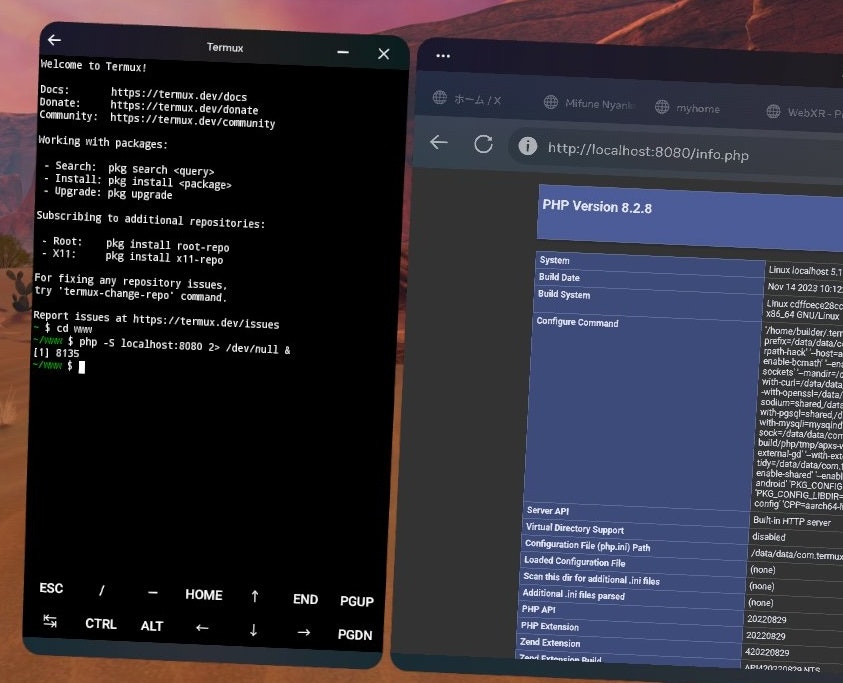Click the PHP API row label
This screenshot has height=683, width=843.
pos(538,609)
